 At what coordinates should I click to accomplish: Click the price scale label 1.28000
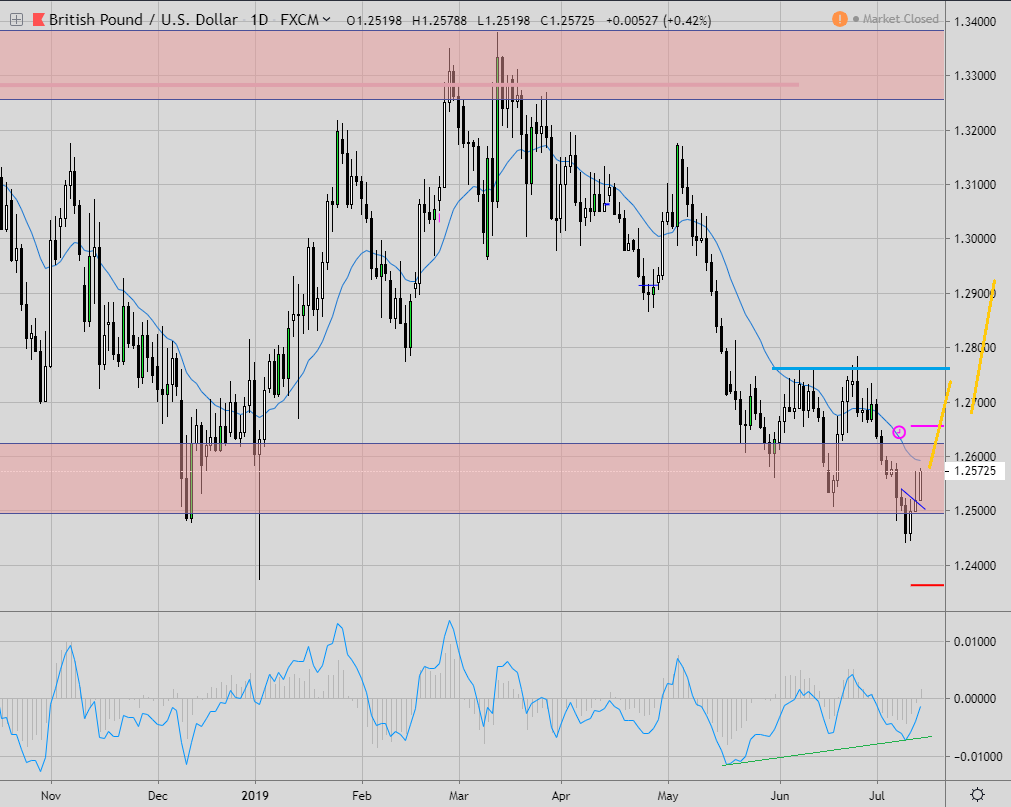(975, 348)
